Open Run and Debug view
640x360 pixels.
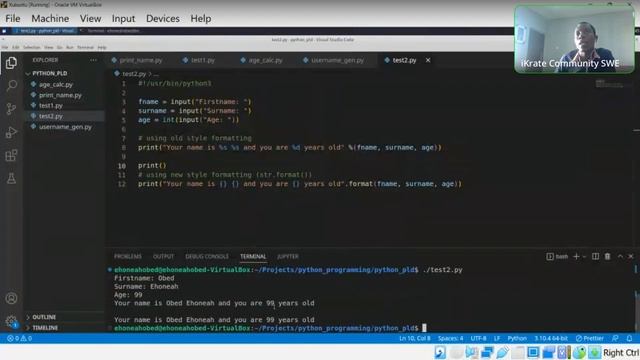coord(11,132)
